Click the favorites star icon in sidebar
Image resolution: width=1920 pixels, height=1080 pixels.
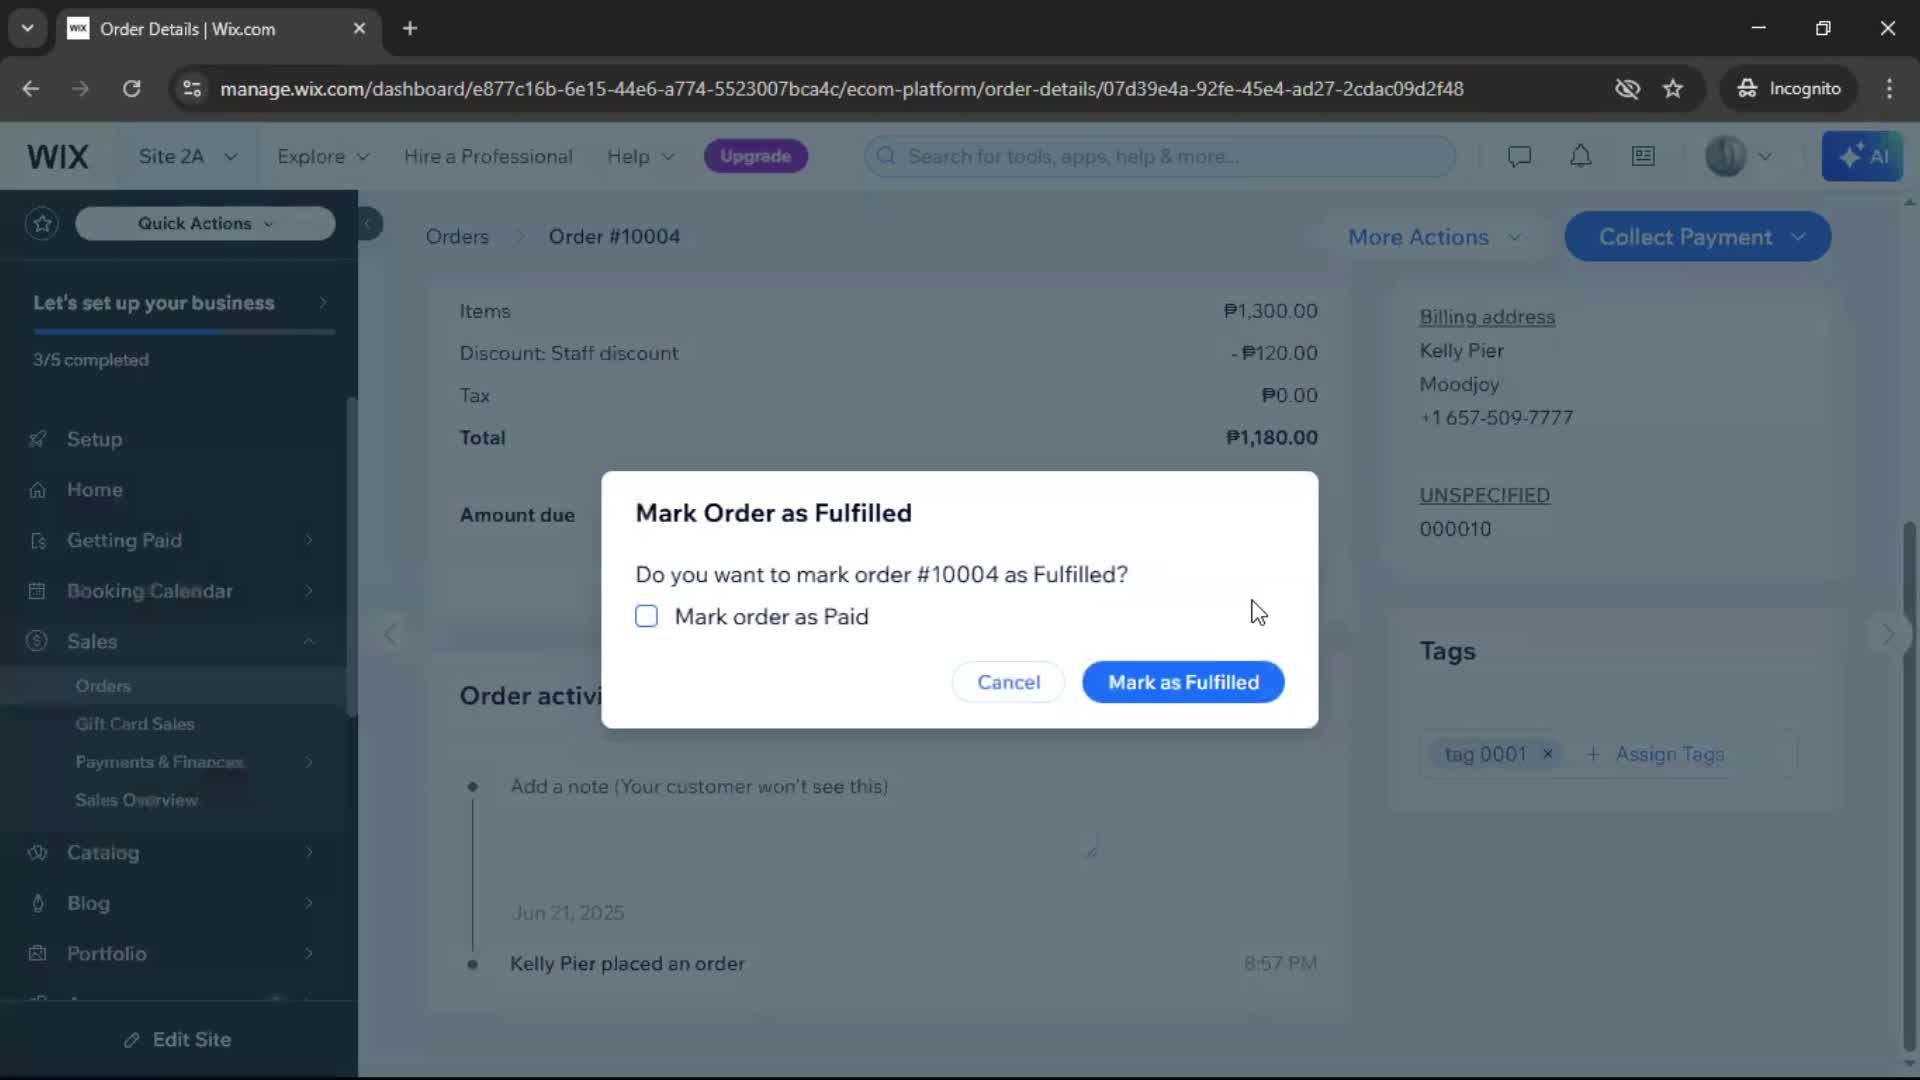coord(42,223)
